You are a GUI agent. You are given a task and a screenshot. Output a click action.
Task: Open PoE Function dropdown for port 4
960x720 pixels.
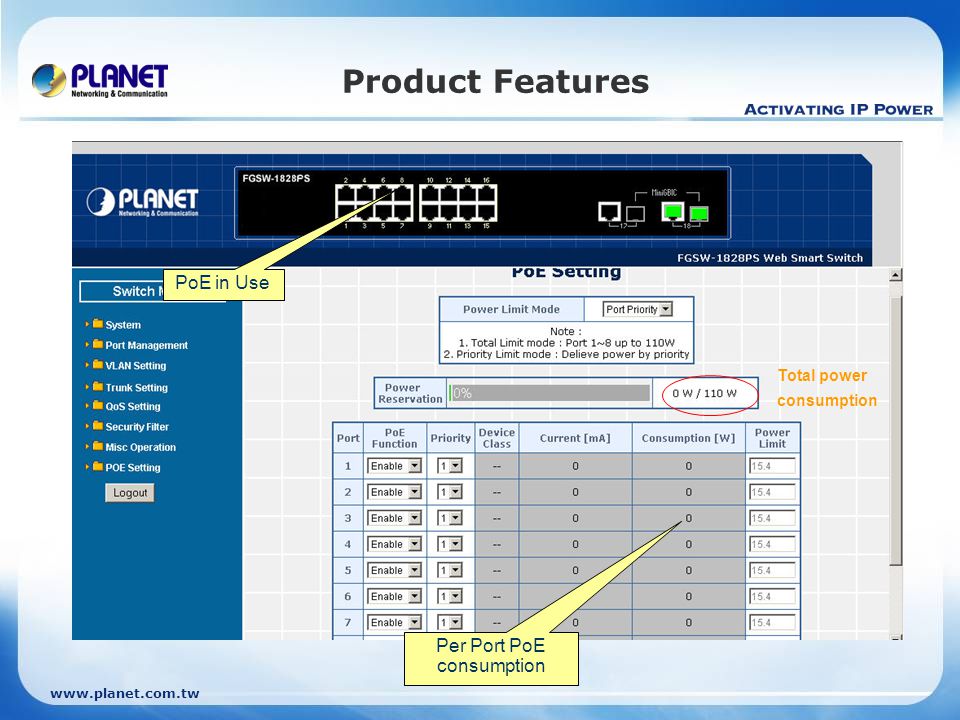[394, 544]
